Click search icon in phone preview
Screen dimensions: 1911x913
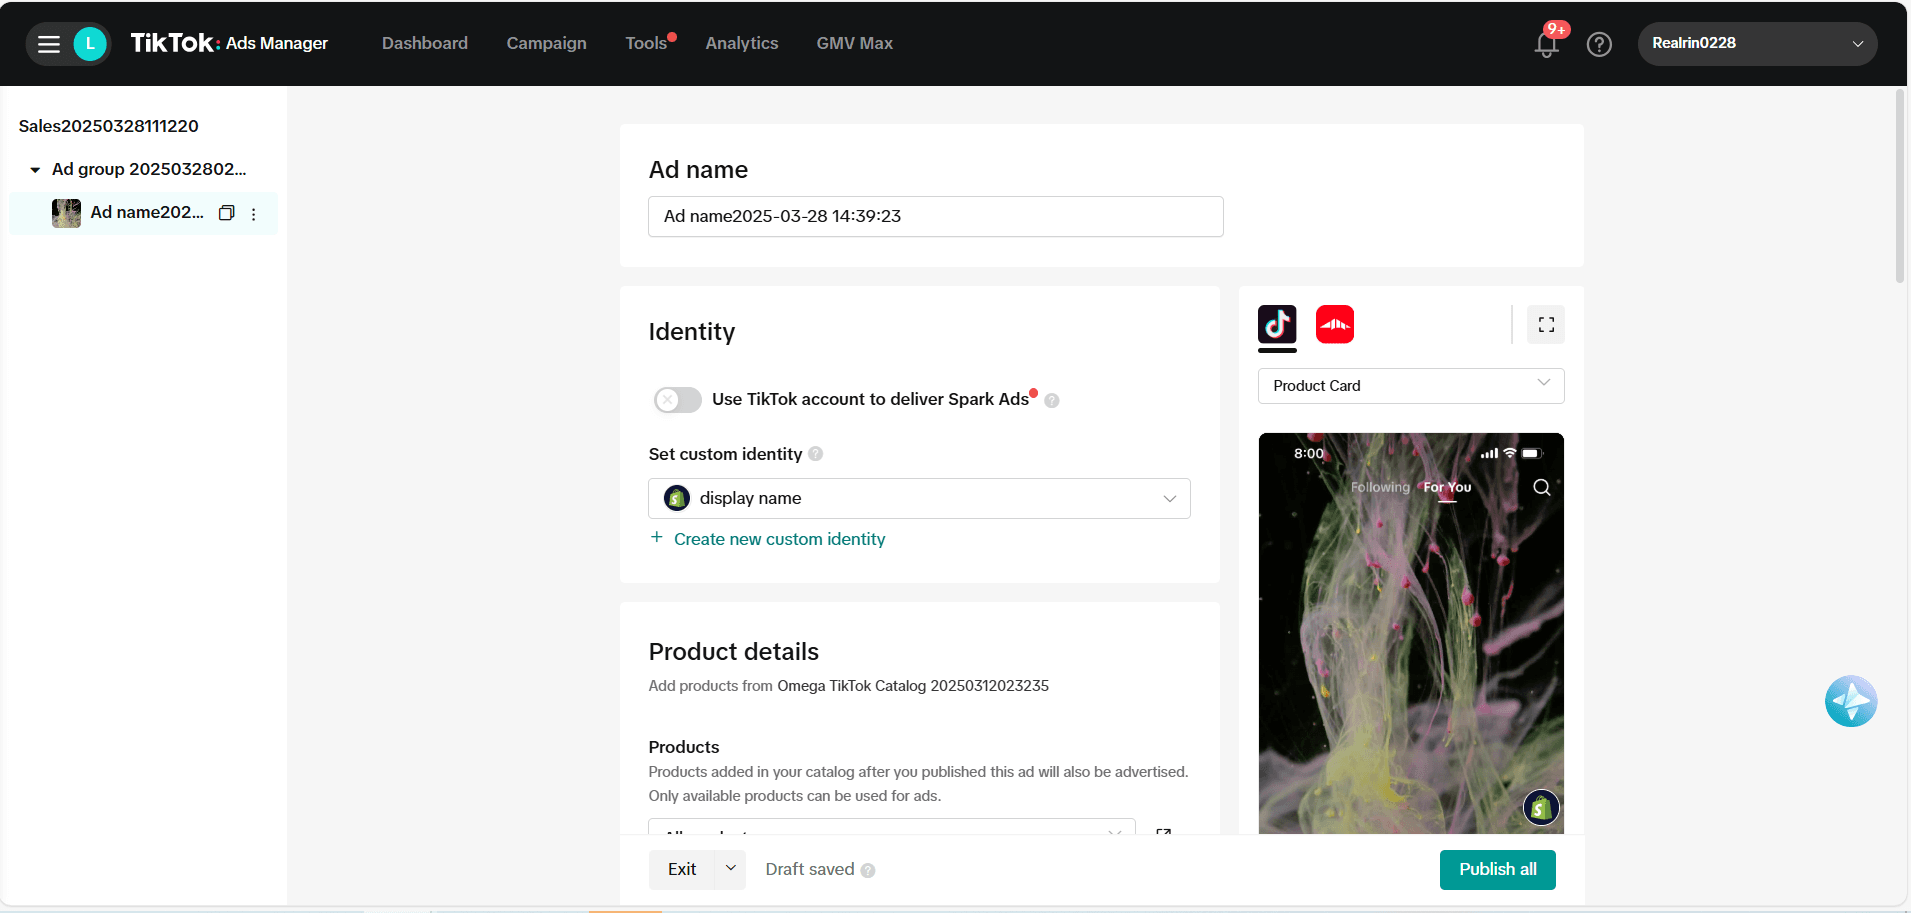[x=1541, y=487]
